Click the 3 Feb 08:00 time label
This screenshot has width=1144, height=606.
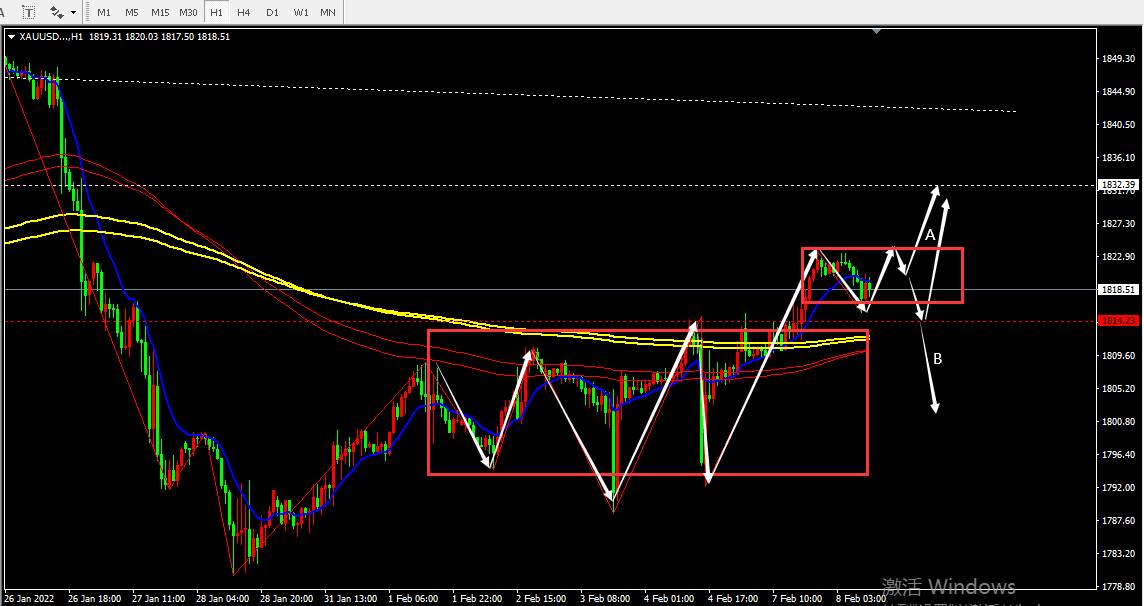click(x=606, y=598)
